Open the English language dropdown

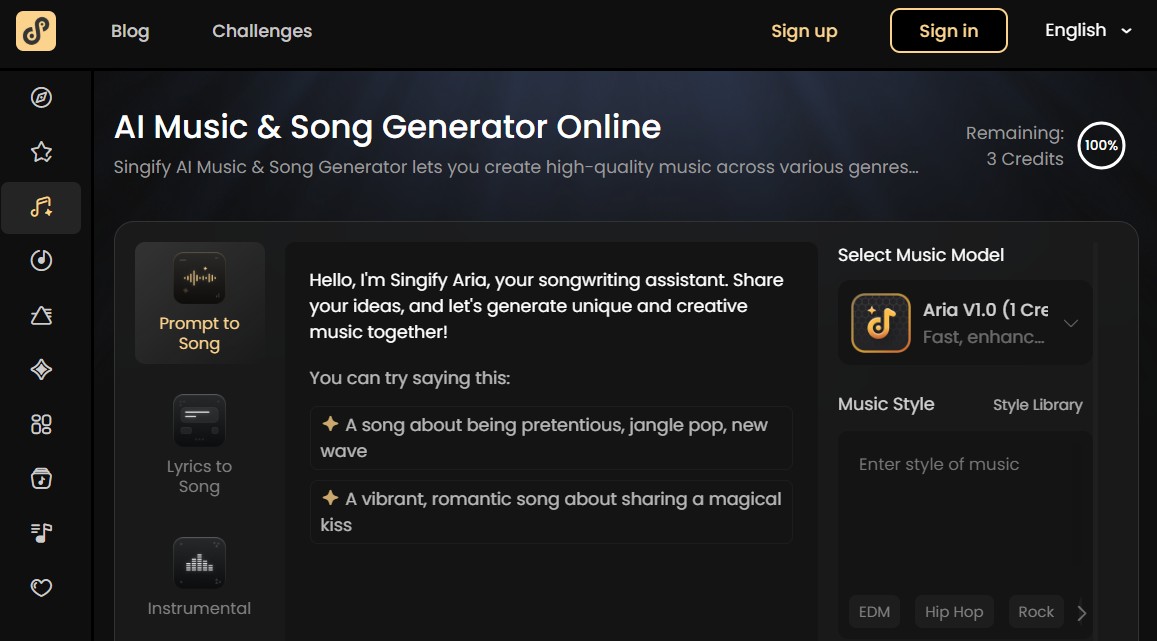(x=1088, y=30)
